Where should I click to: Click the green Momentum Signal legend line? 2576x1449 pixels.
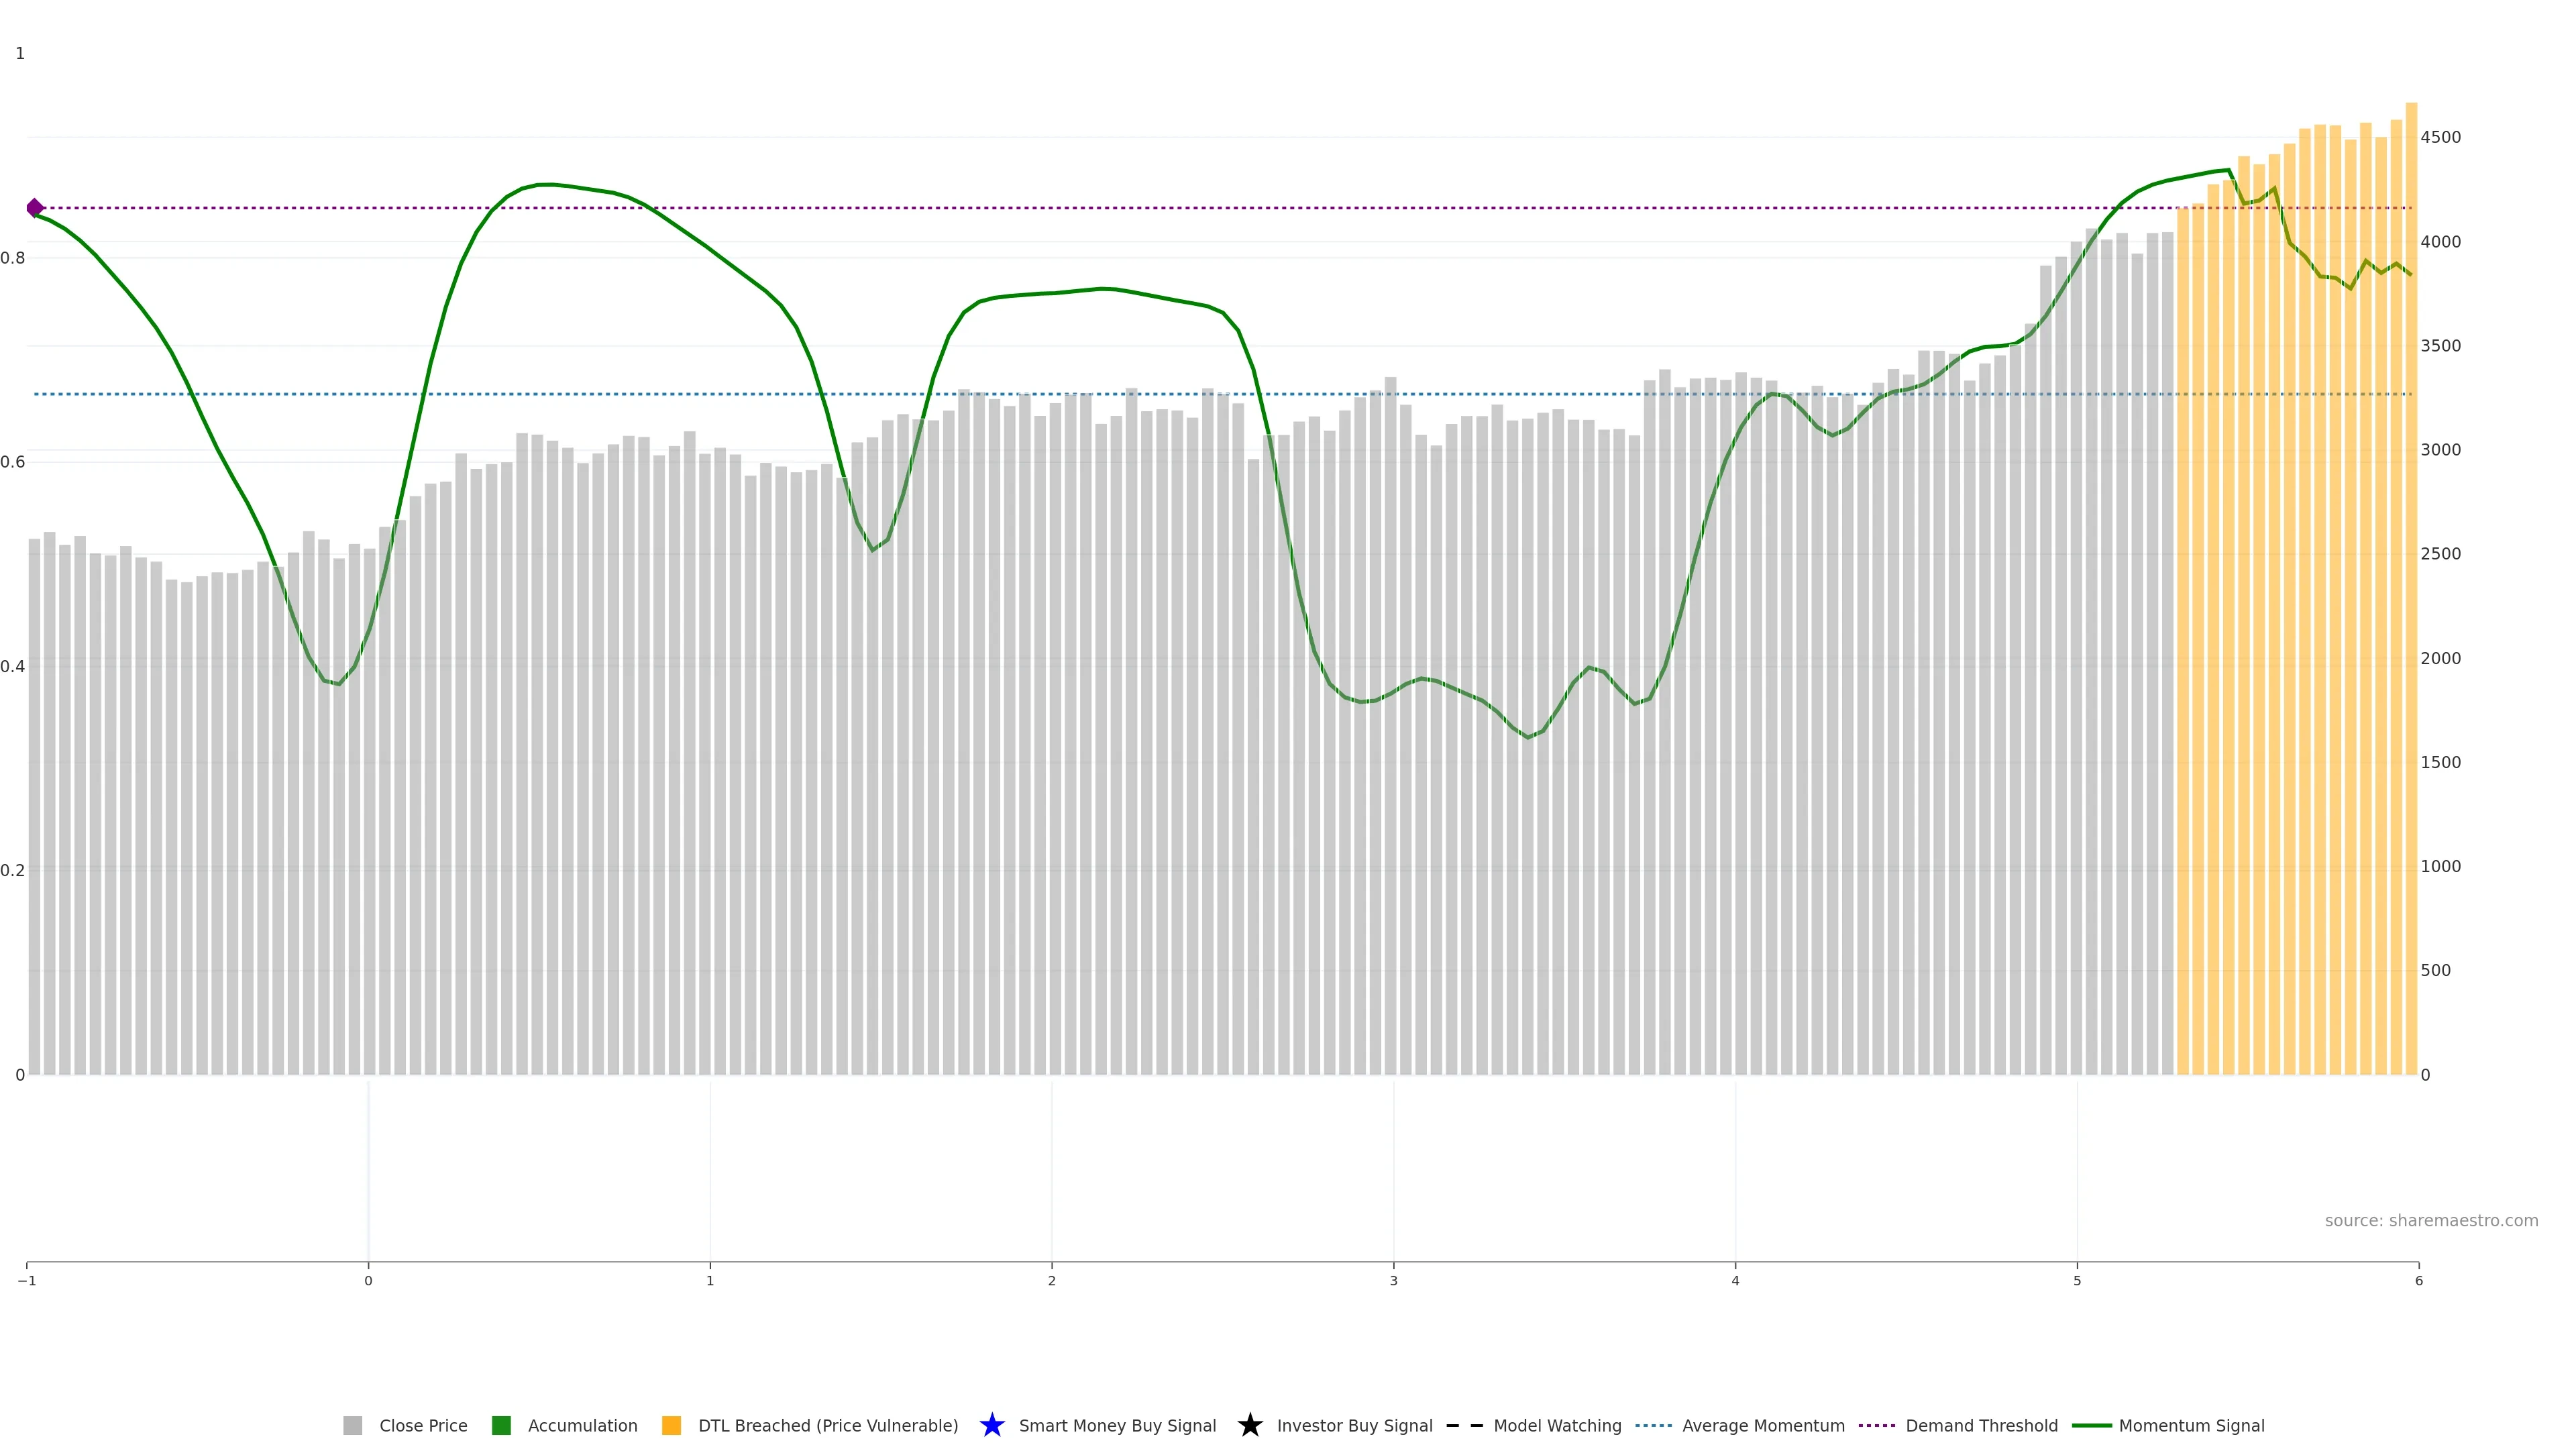click(2091, 1425)
